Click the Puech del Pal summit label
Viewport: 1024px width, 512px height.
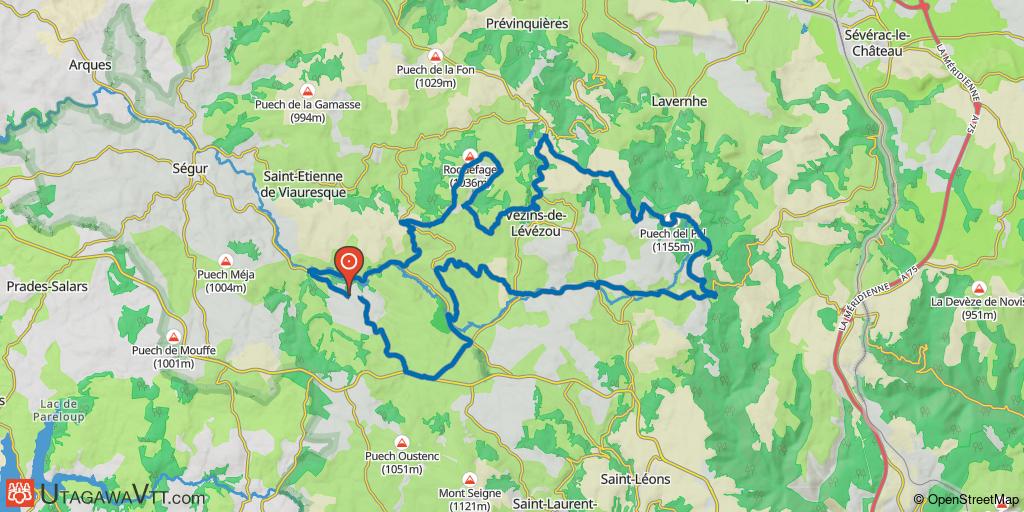(673, 240)
